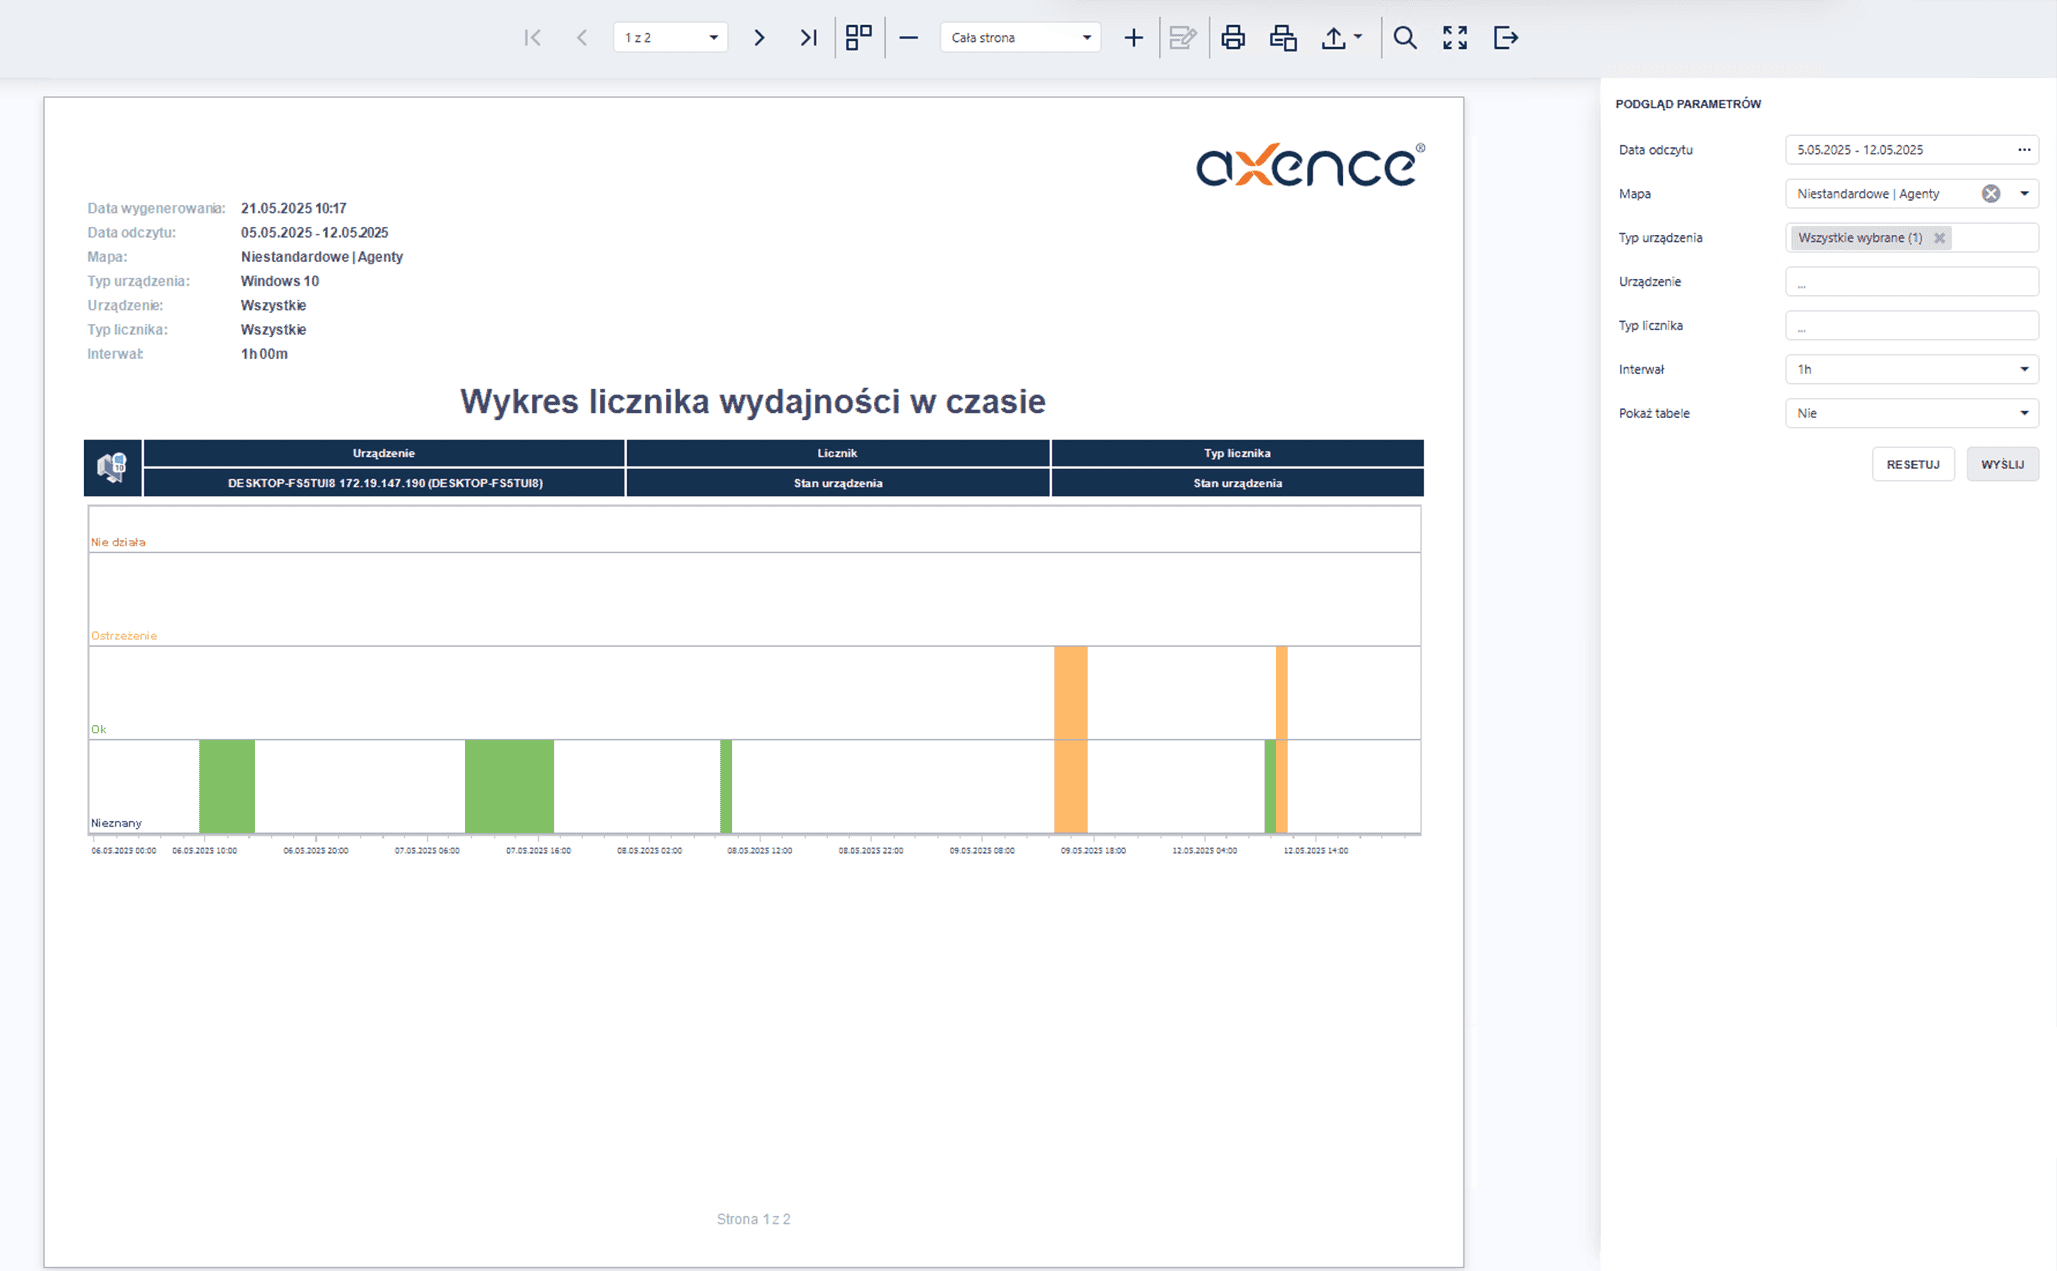The height and width of the screenshot is (1271, 2057).
Task: Switch the viewer to full screen
Action: pyautogui.click(x=1455, y=38)
